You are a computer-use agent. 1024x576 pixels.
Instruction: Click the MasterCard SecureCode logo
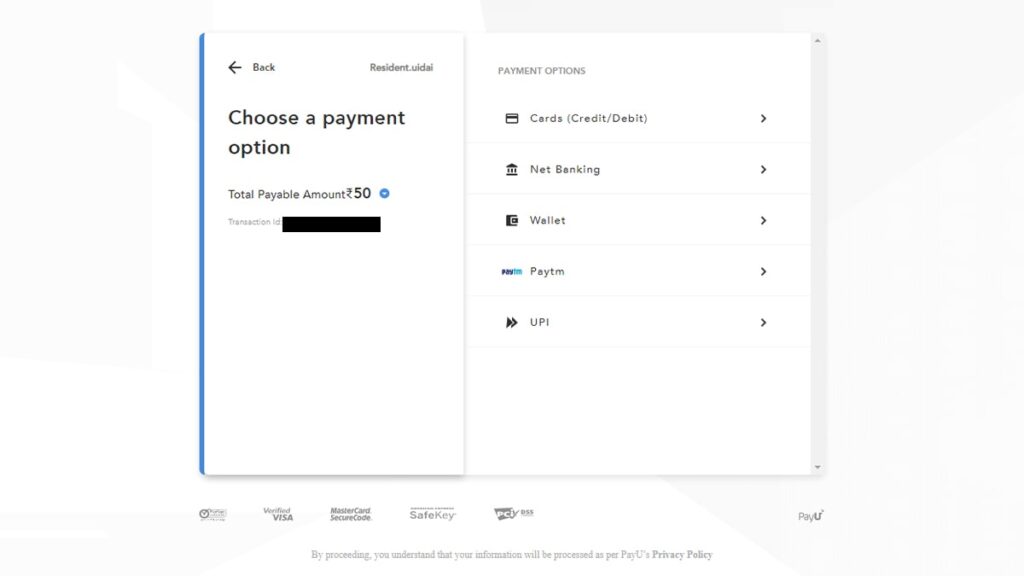tap(351, 515)
